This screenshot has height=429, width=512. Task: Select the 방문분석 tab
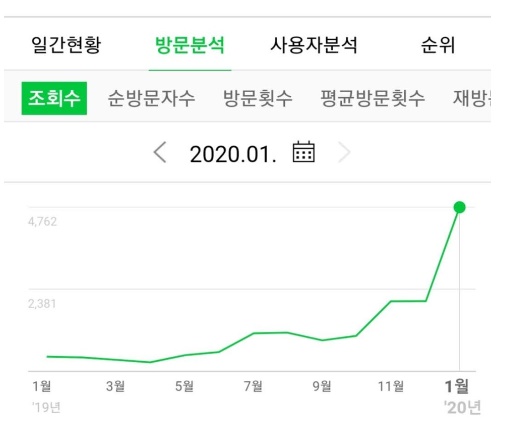point(190,45)
